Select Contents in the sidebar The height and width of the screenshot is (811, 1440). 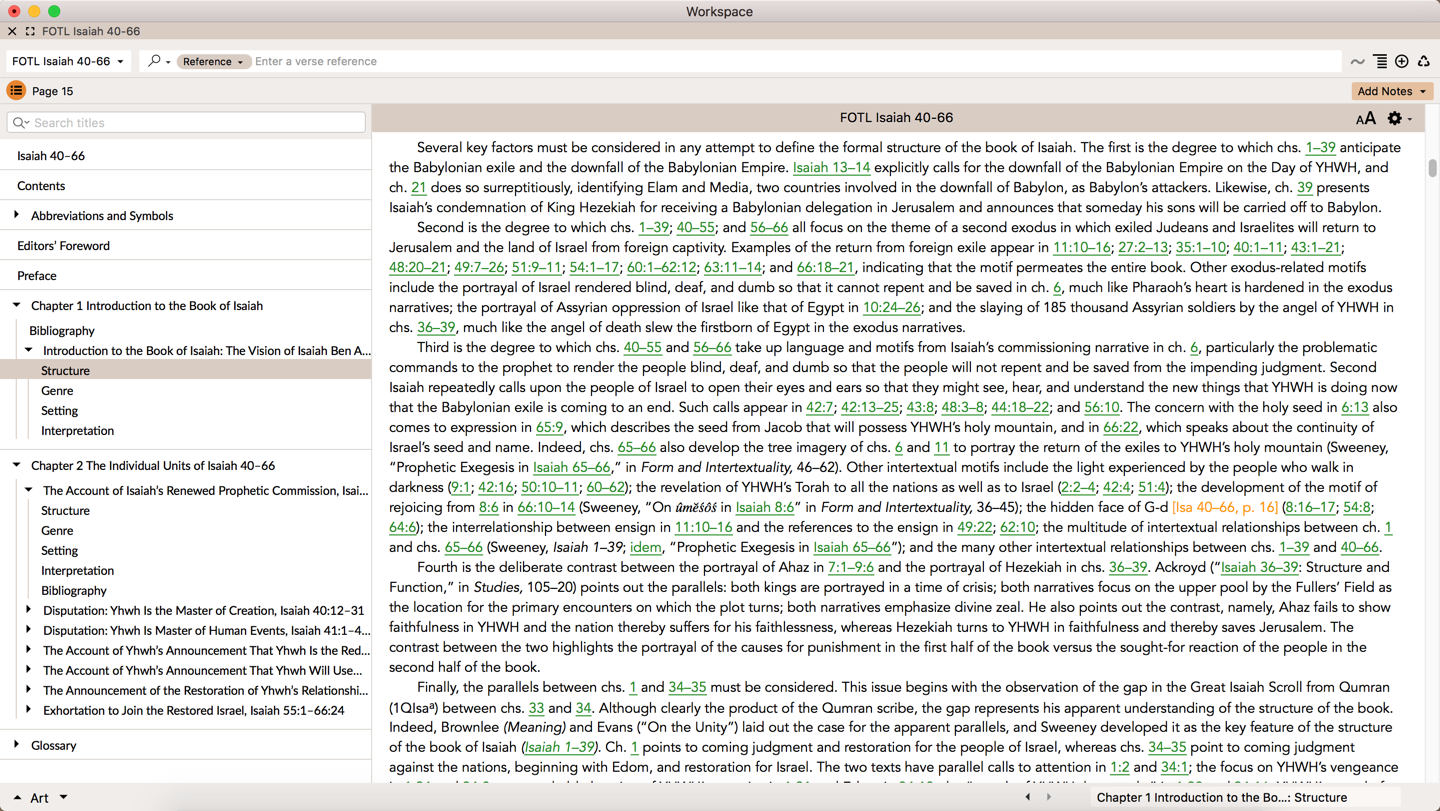[x=41, y=186]
